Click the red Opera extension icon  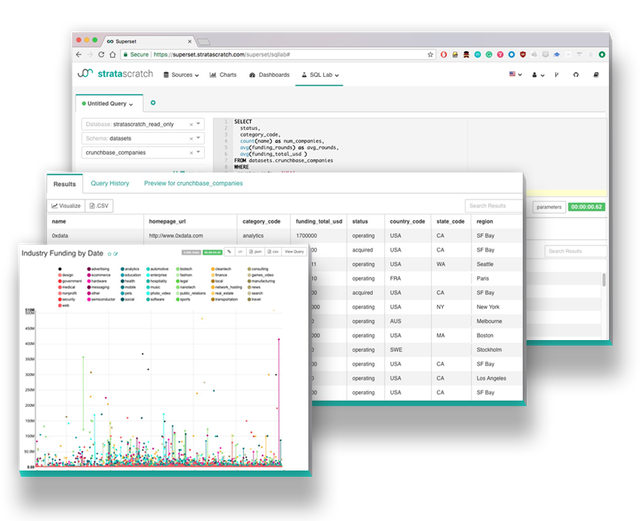click(x=444, y=54)
